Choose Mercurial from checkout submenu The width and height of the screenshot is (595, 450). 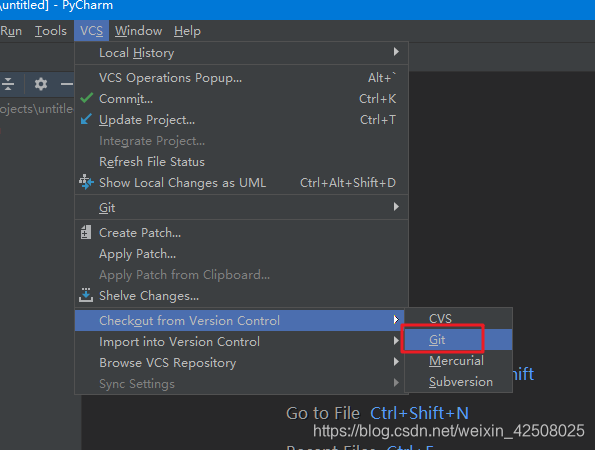pos(458,360)
